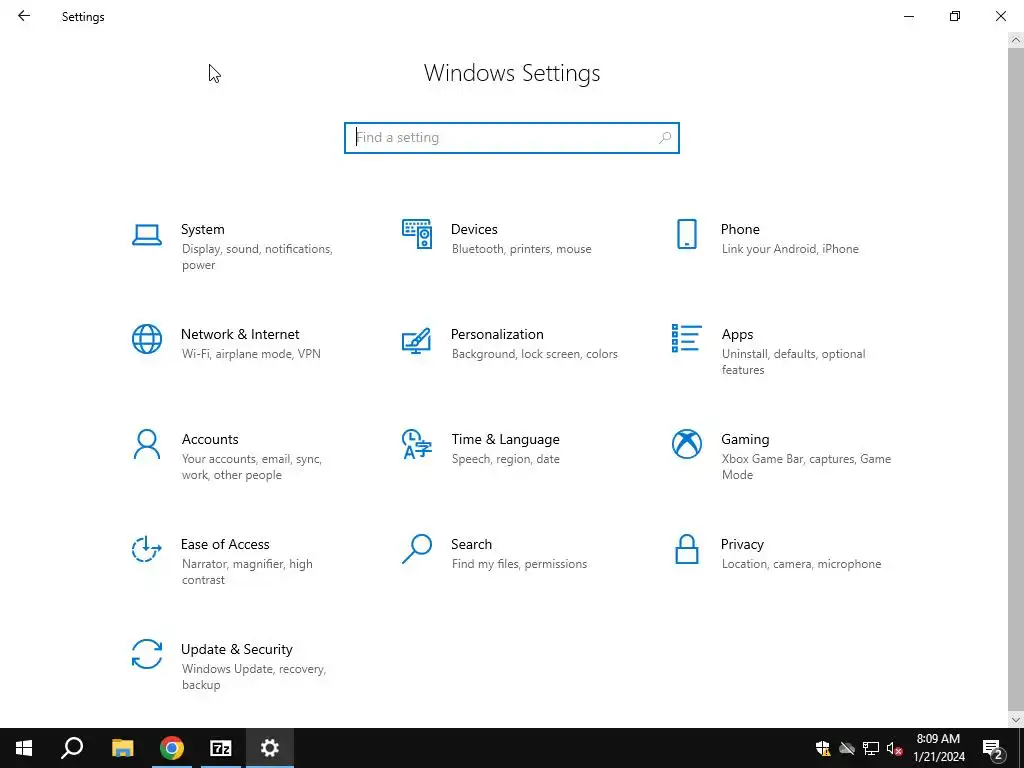Click the Accounts heading
1024x768 pixels.
pos(210,440)
